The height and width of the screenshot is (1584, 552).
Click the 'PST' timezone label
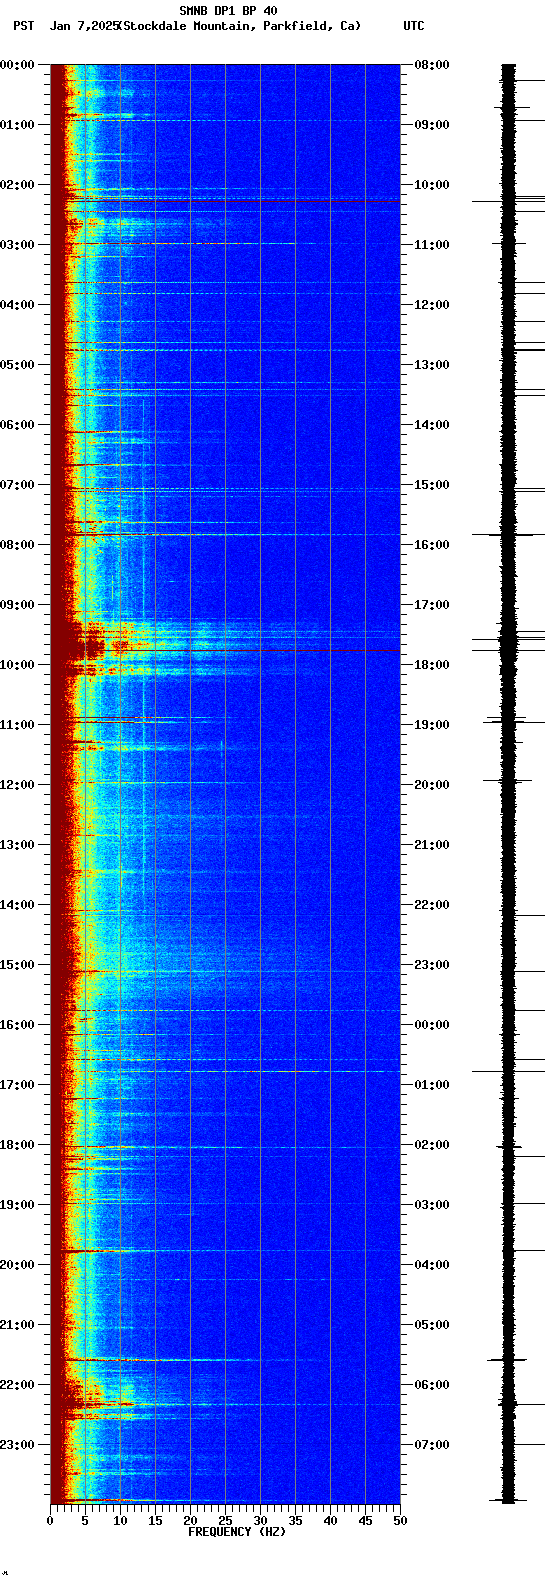point(23,26)
